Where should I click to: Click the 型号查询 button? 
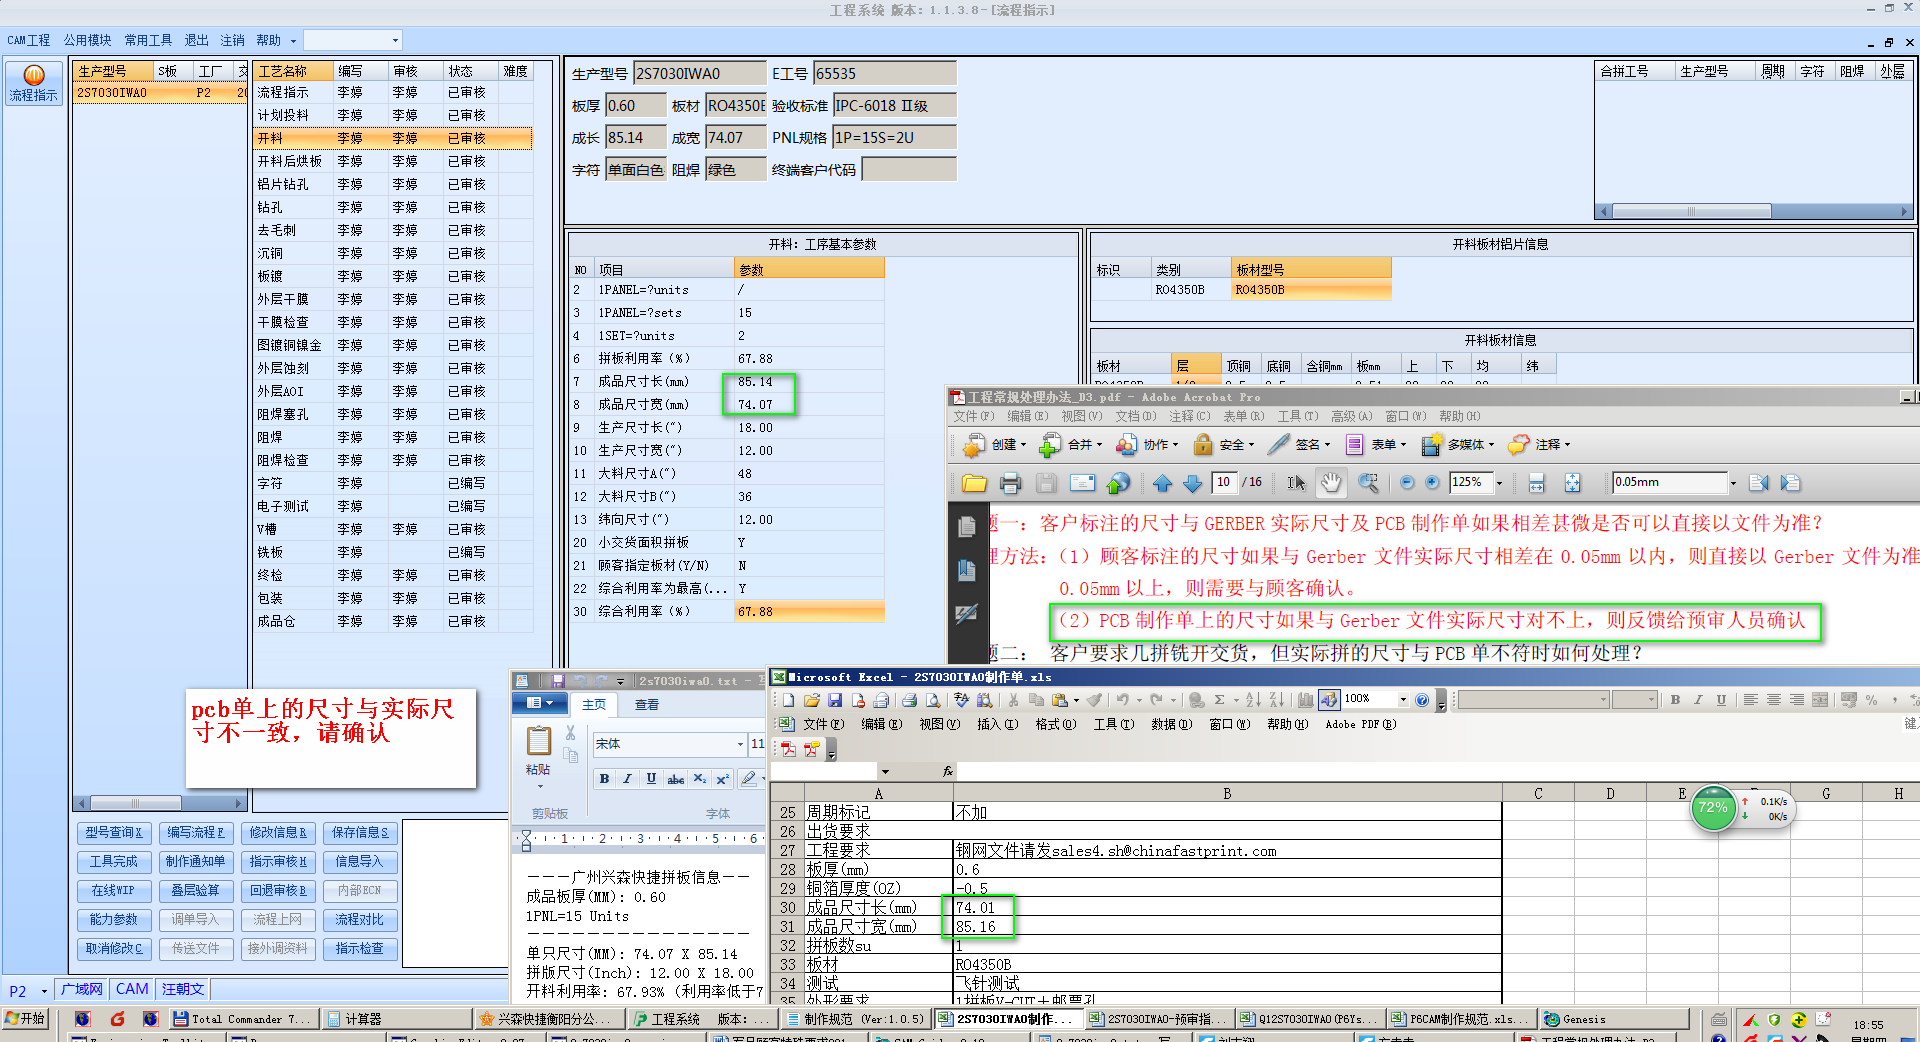pos(114,833)
